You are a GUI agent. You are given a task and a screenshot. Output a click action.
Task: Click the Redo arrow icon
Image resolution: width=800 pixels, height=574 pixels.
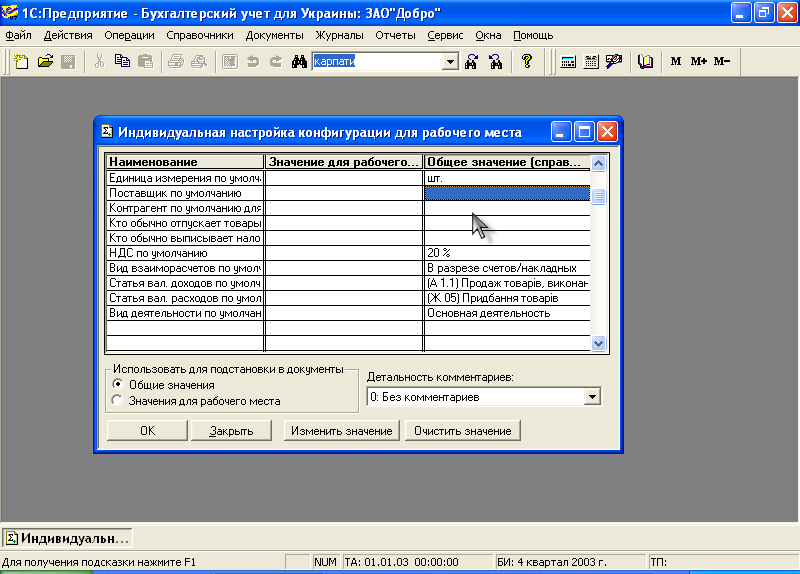click(x=276, y=62)
